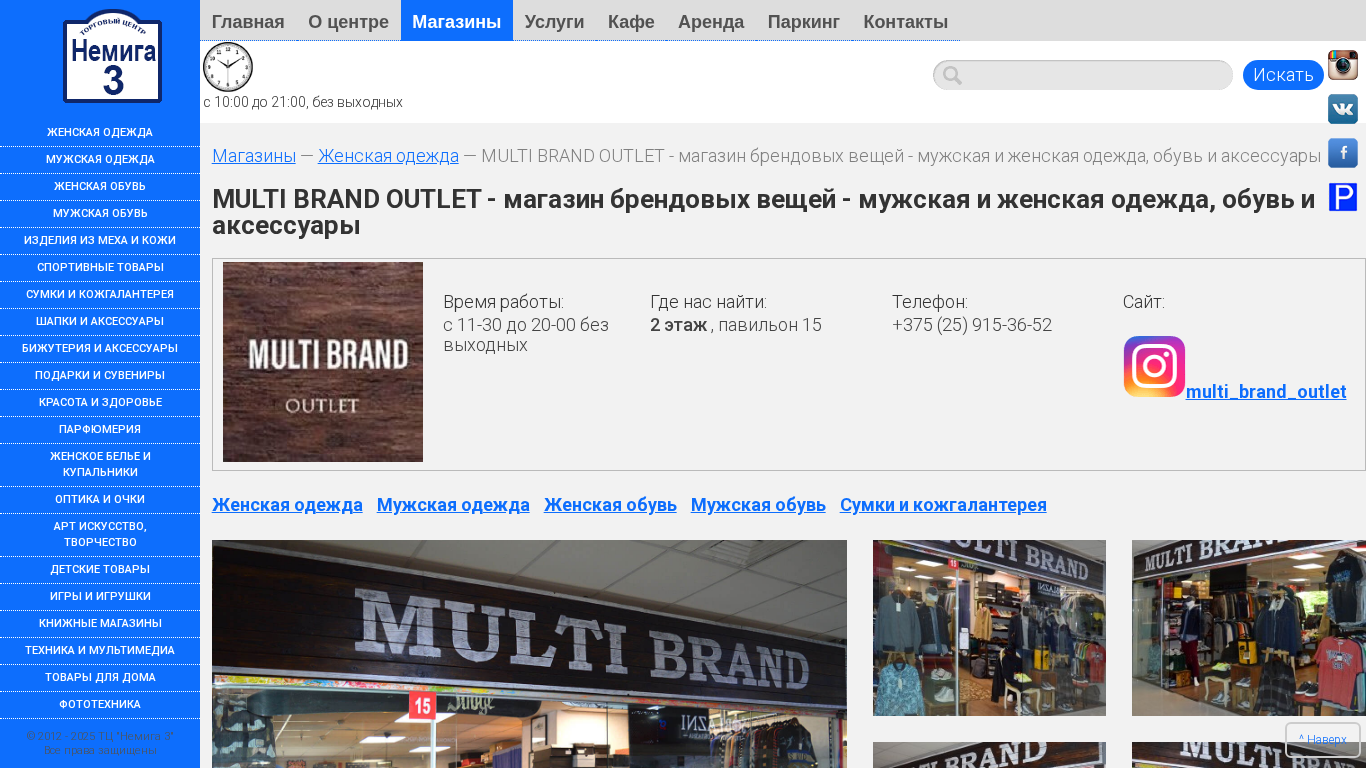Select Спортивные товары in the sidebar

100,267
